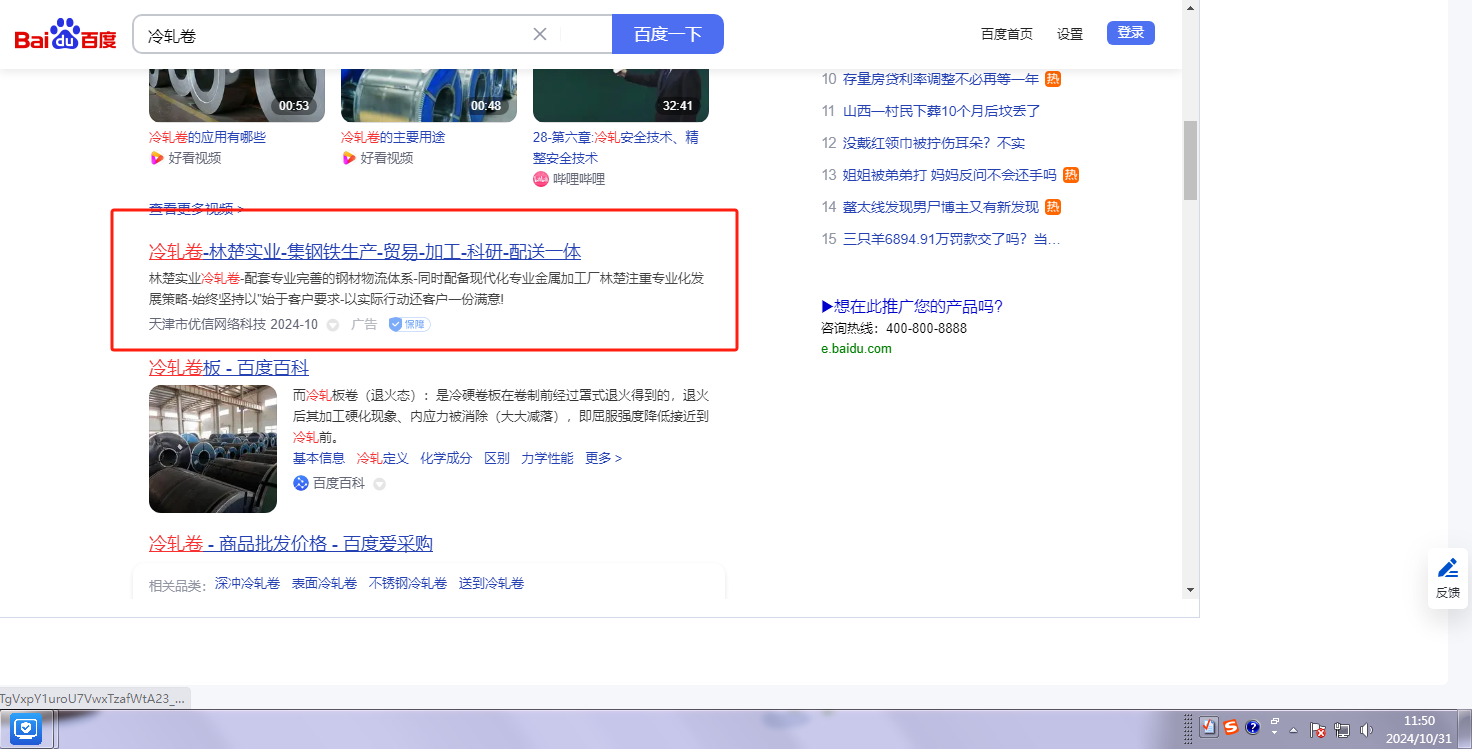Click the 热 badge after 存量房贷利率调整不必再等一年

tap(1053, 79)
